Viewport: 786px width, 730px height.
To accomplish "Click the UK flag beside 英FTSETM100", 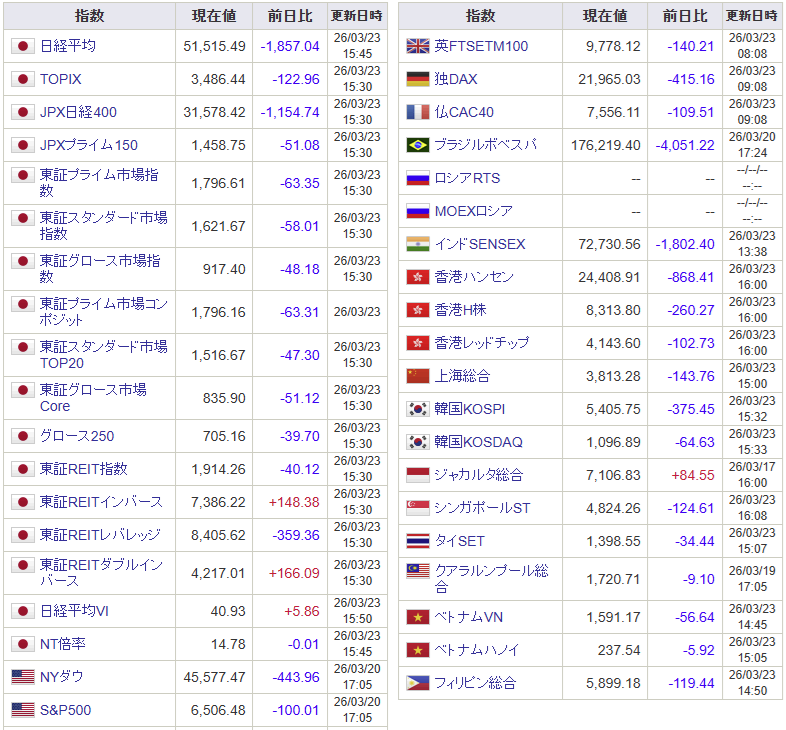I will tap(417, 46).
